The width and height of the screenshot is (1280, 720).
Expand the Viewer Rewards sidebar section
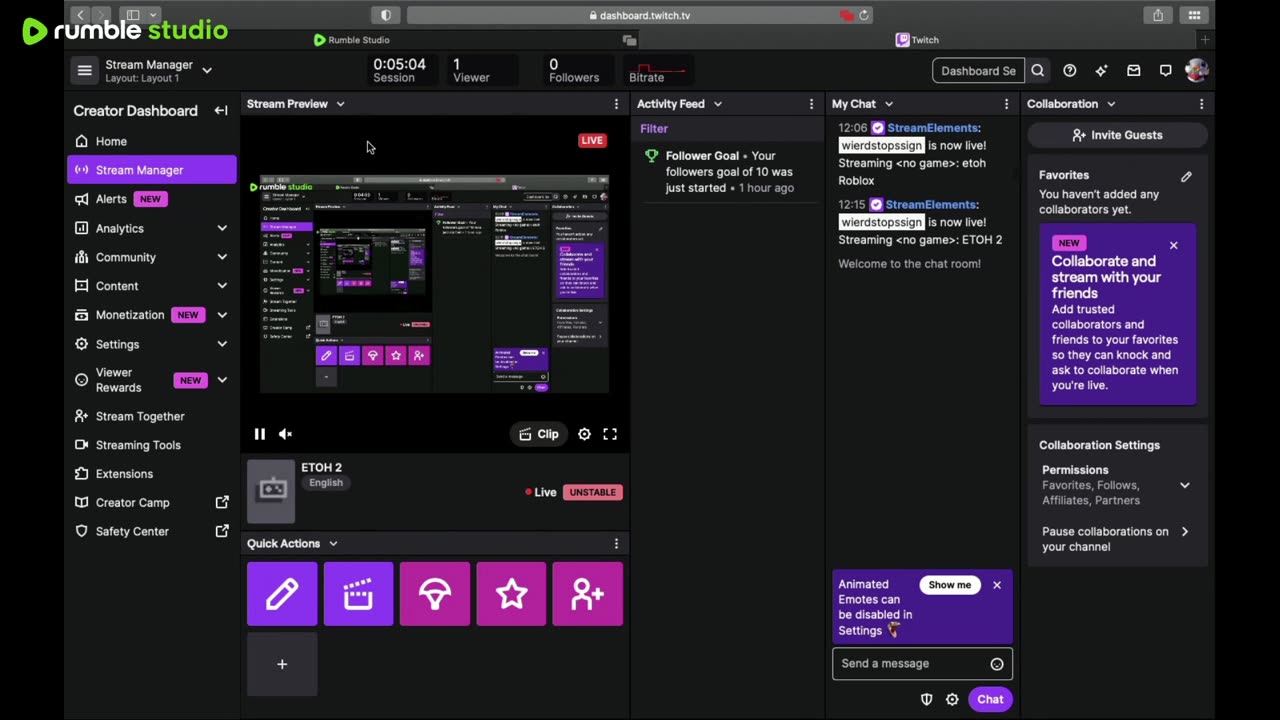point(222,380)
